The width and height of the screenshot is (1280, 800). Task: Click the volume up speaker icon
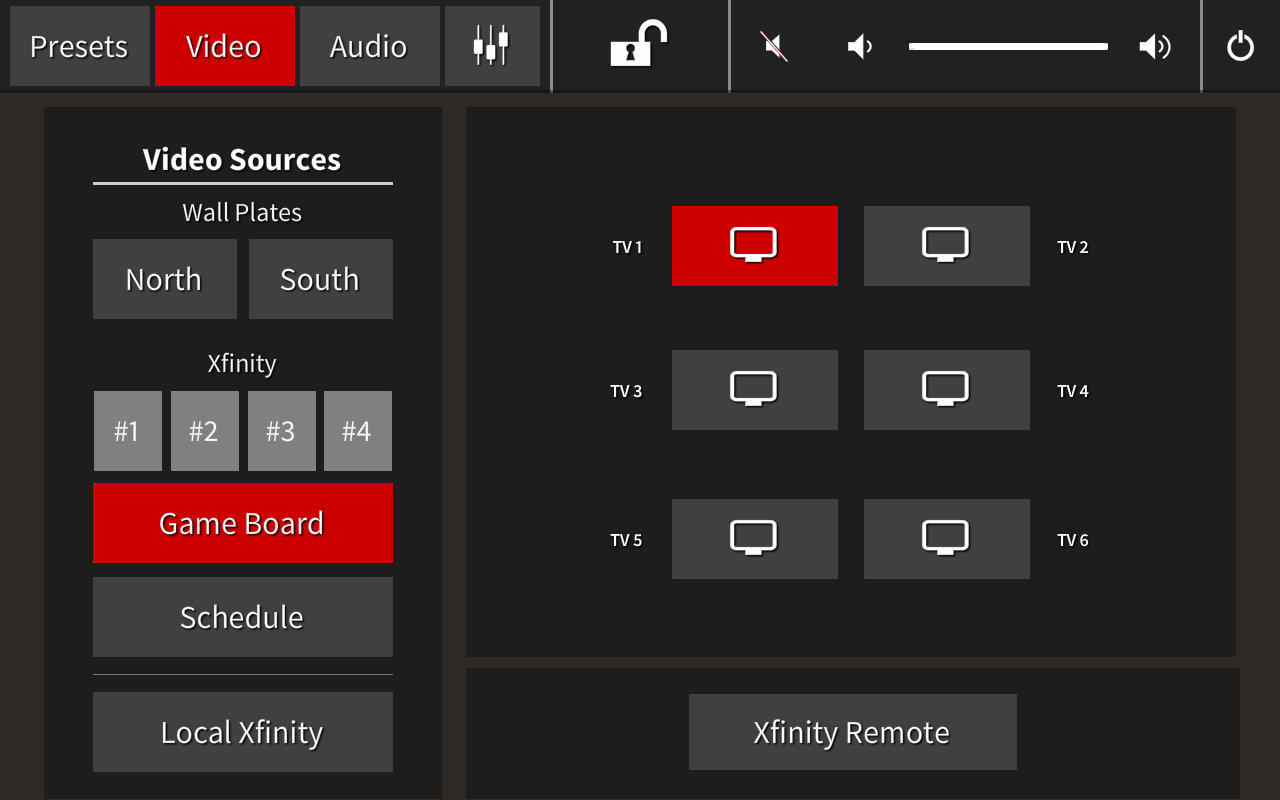(1155, 47)
